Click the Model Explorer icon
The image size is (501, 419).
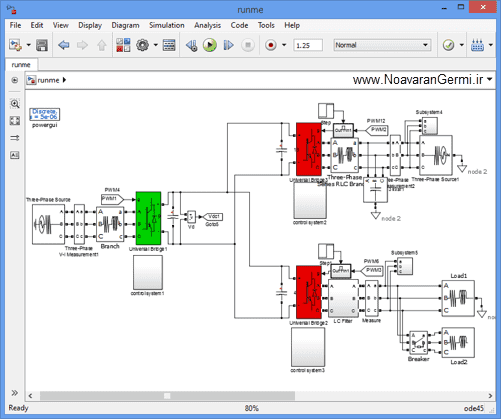point(169,45)
